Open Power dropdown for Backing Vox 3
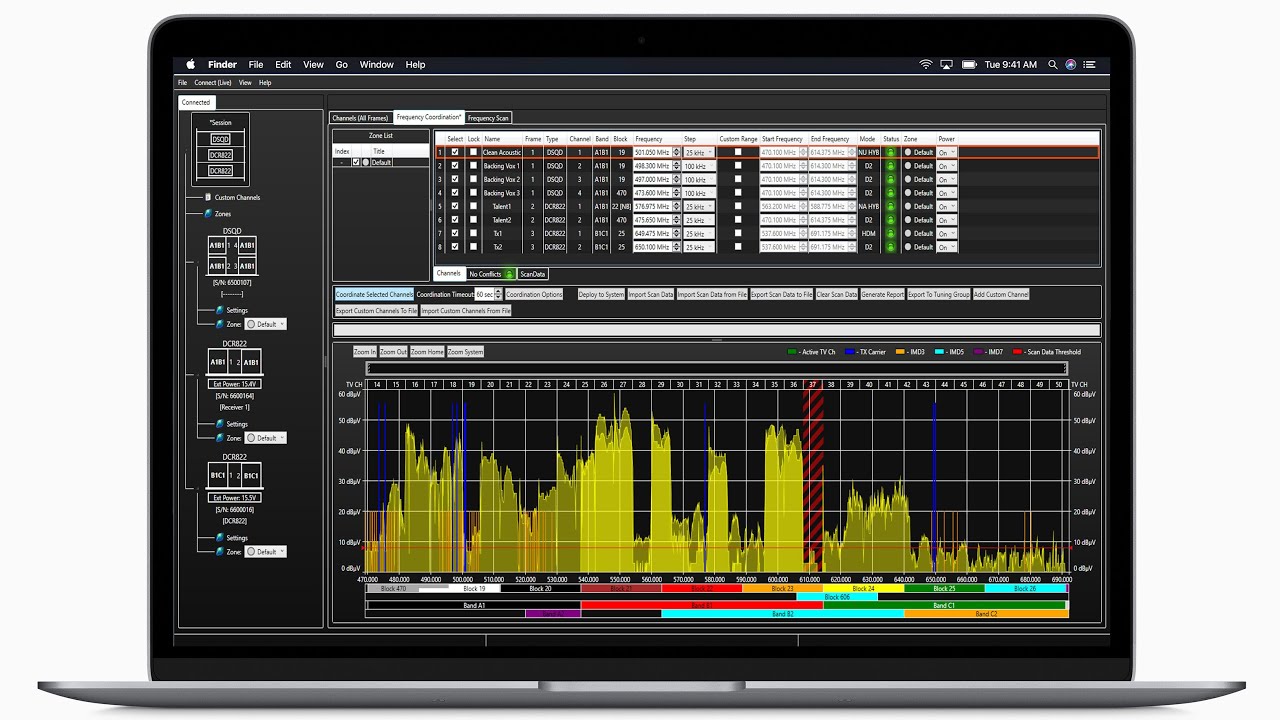The image size is (1280, 720). tap(946, 193)
